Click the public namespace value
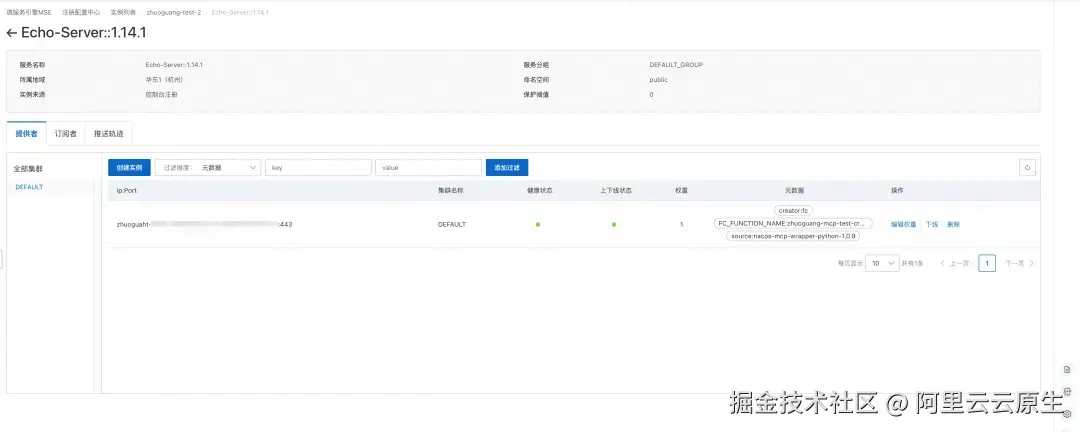1080x432 pixels. pos(658,80)
